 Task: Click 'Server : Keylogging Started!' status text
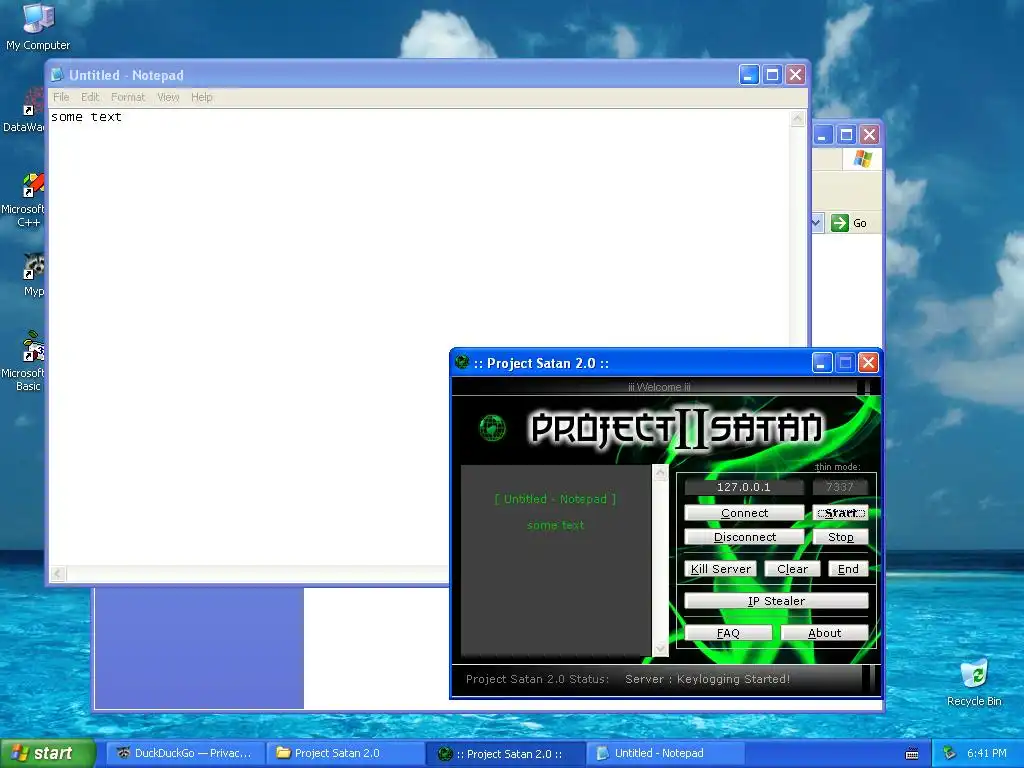(707, 679)
